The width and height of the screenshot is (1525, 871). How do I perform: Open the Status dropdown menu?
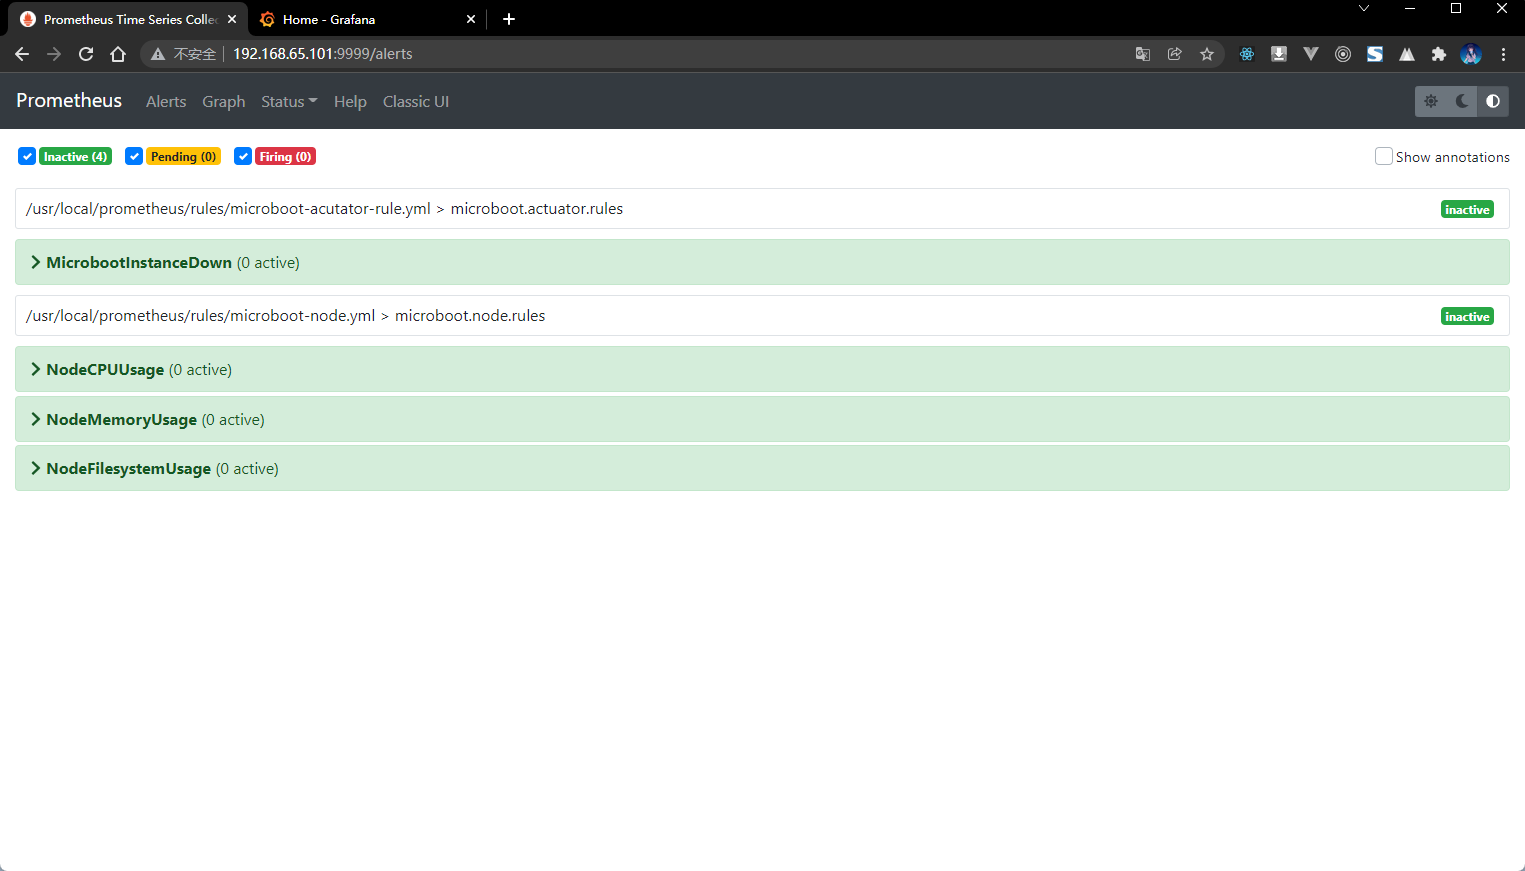pyautogui.click(x=289, y=101)
